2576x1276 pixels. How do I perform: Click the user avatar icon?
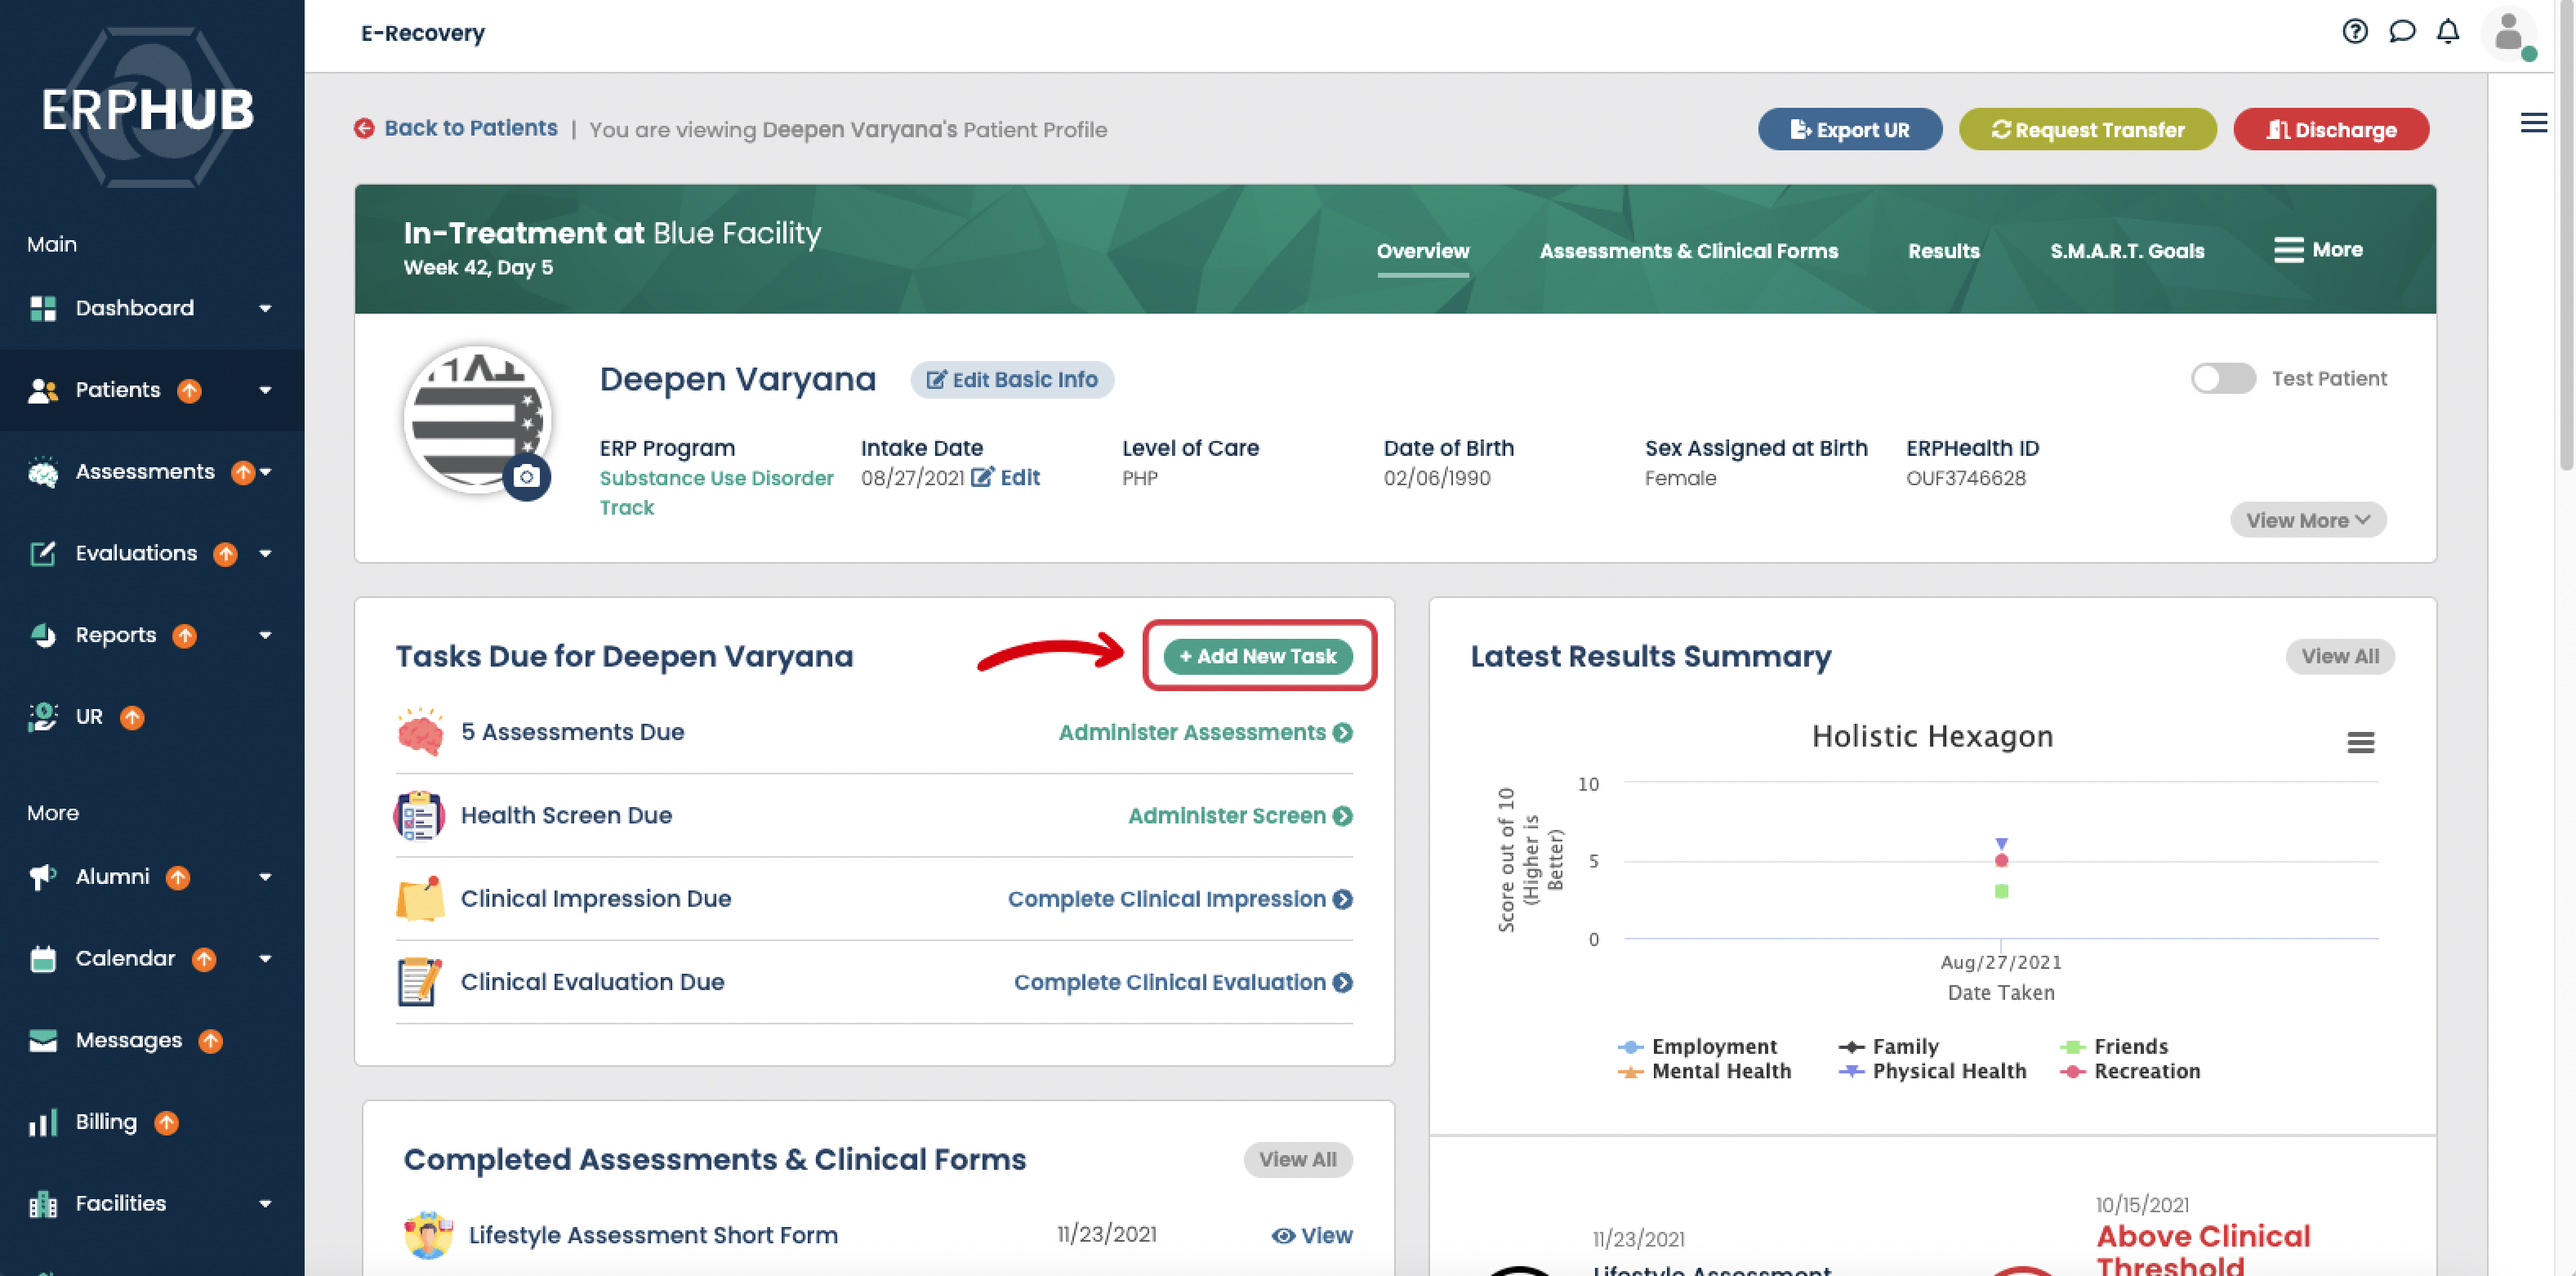[2508, 33]
